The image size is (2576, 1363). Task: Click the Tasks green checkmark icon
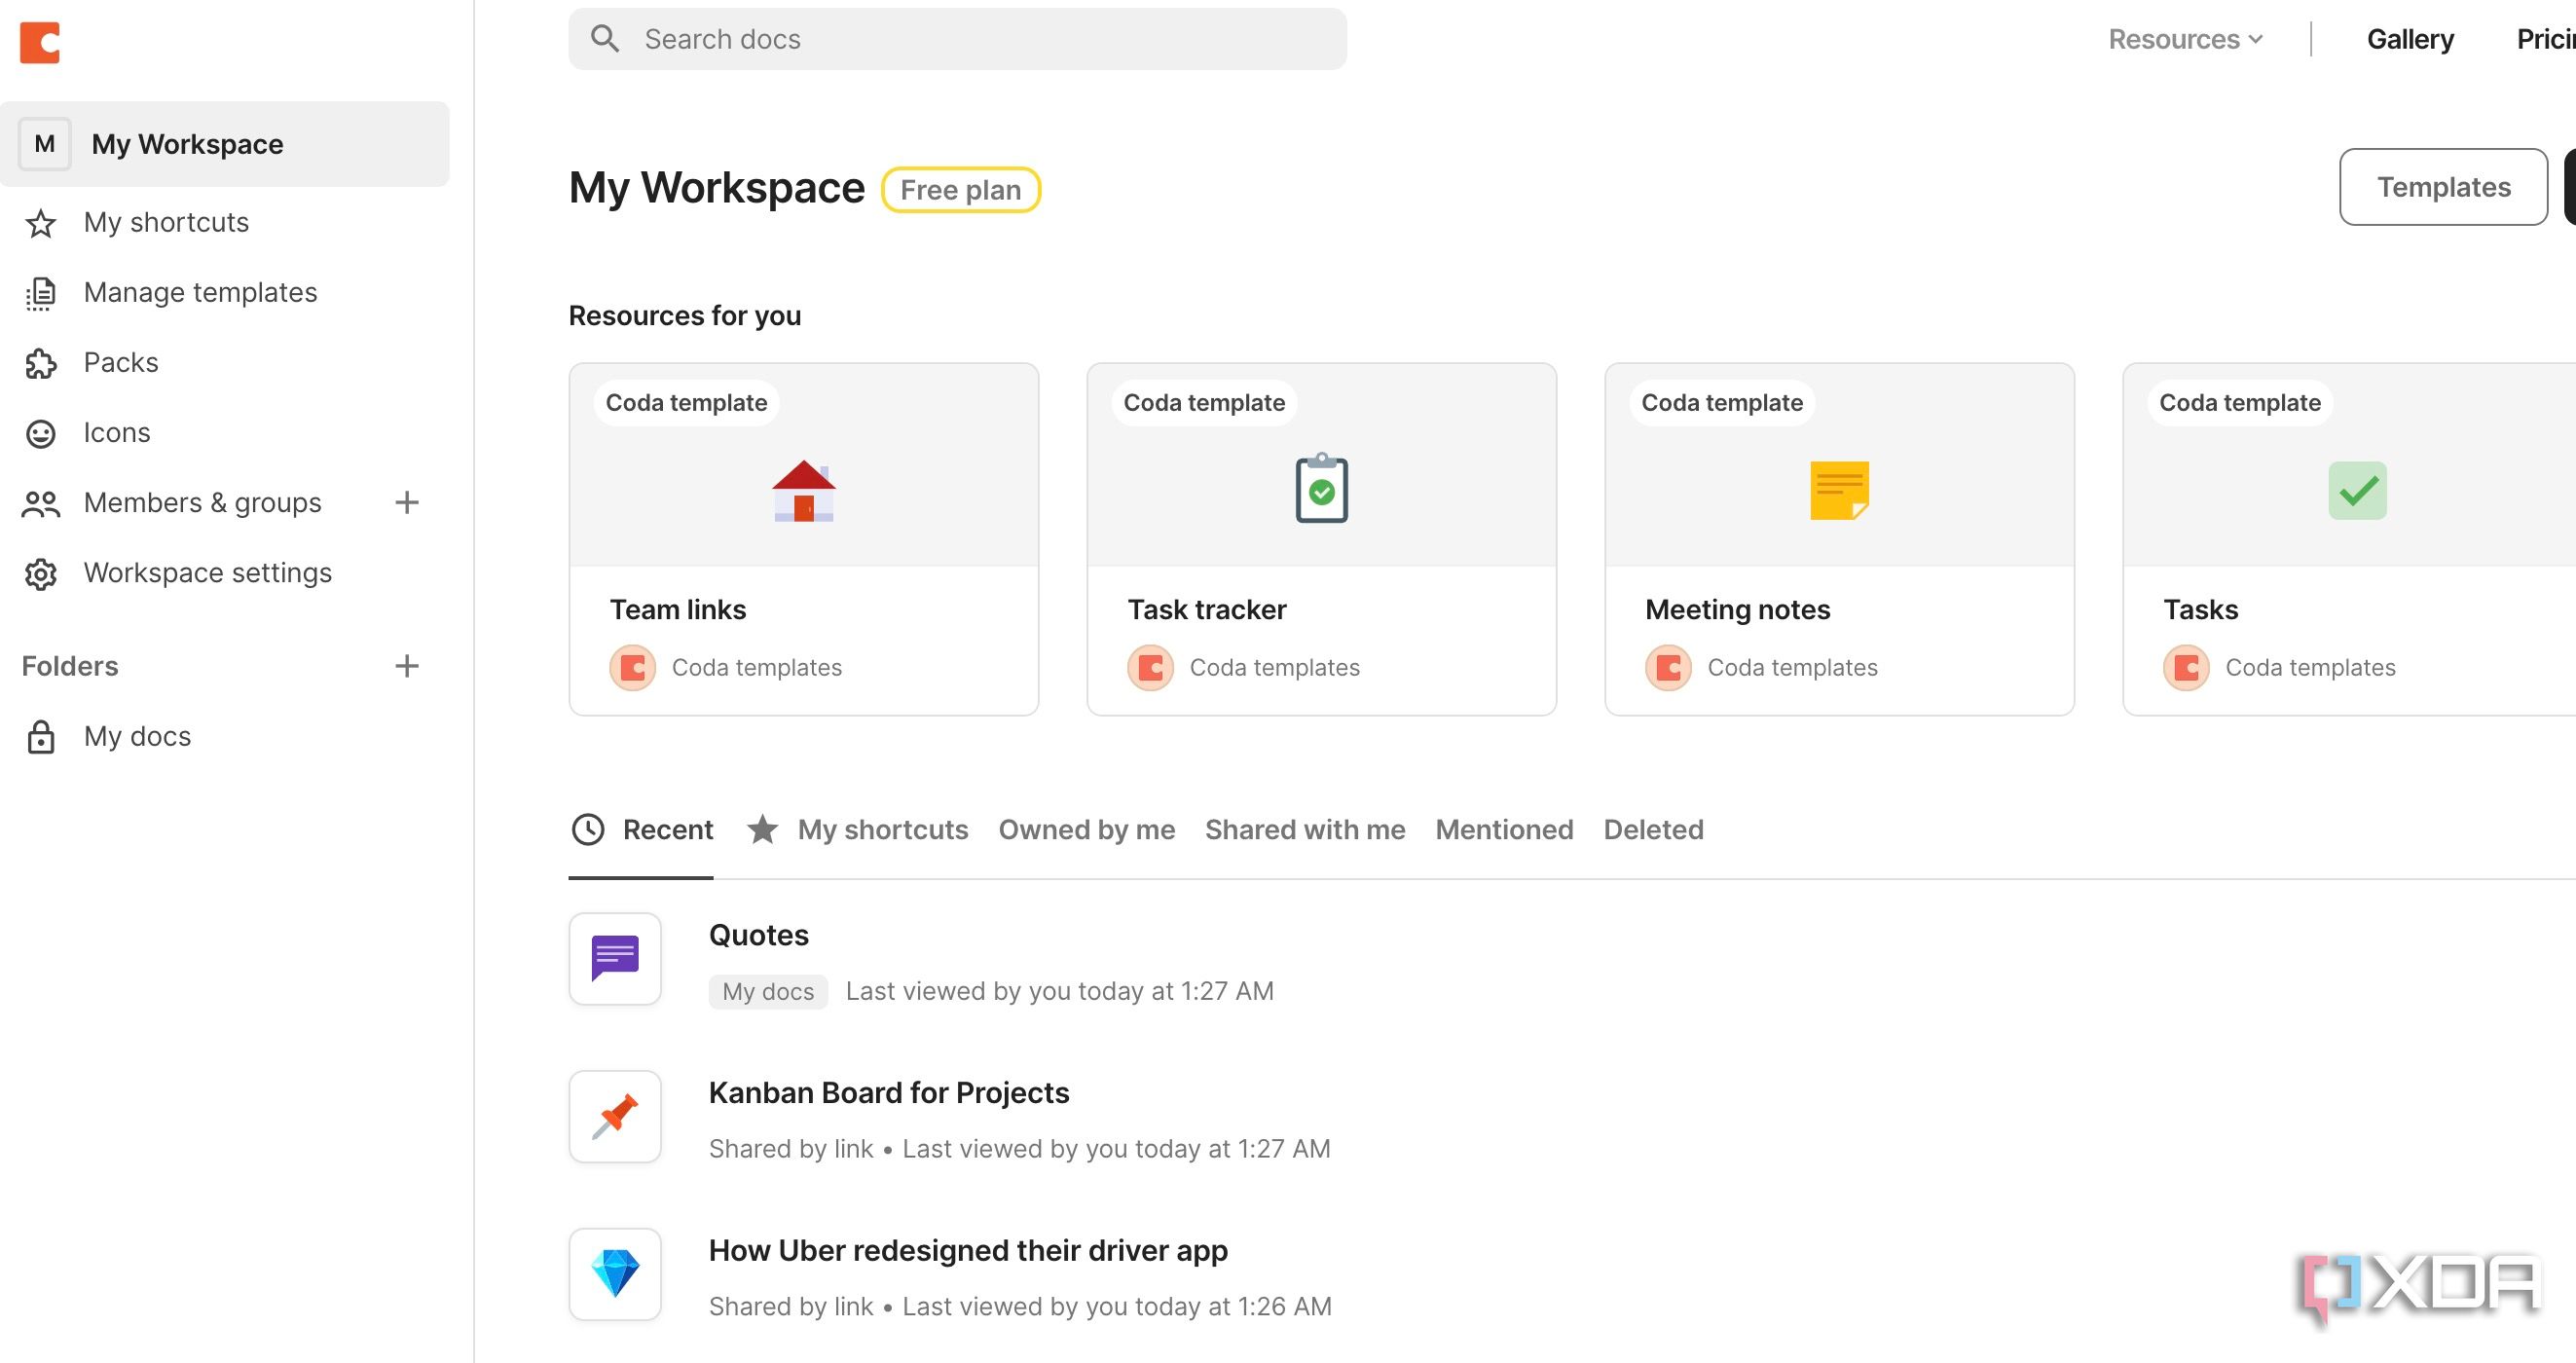click(2357, 490)
